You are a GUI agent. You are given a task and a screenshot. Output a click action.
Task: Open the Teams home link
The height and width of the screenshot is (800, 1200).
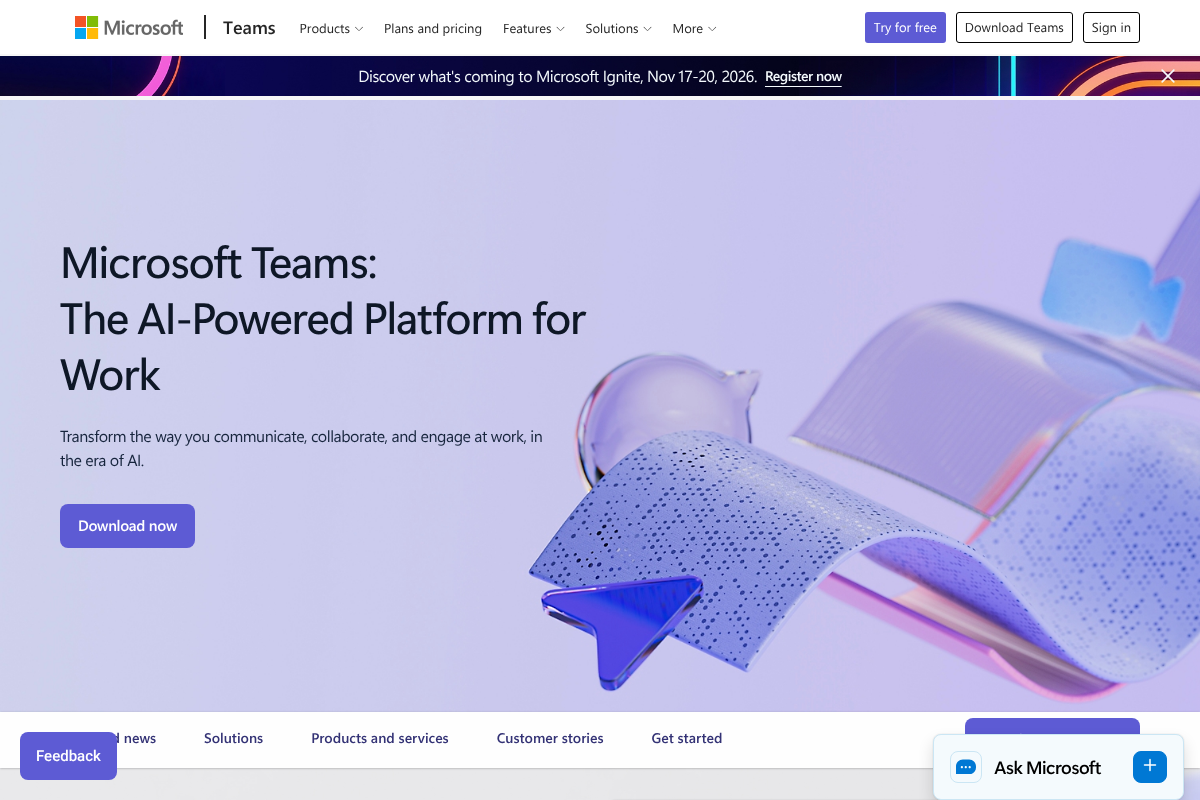pos(249,28)
